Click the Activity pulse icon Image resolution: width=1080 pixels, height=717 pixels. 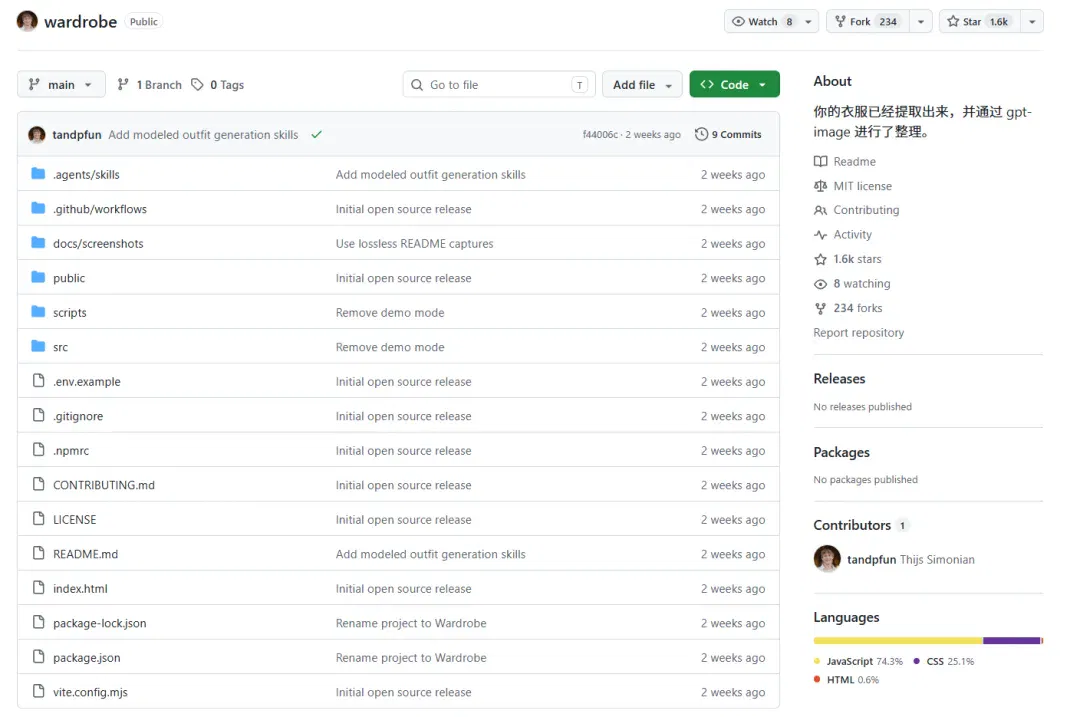coord(820,235)
